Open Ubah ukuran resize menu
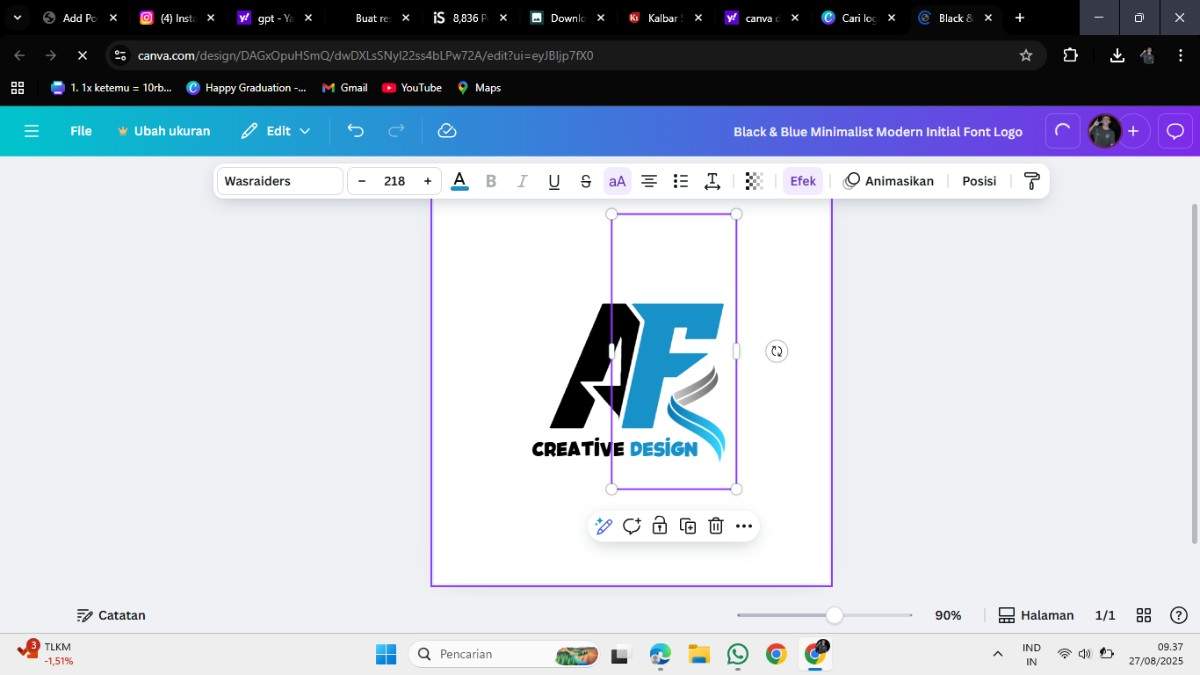 click(164, 131)
